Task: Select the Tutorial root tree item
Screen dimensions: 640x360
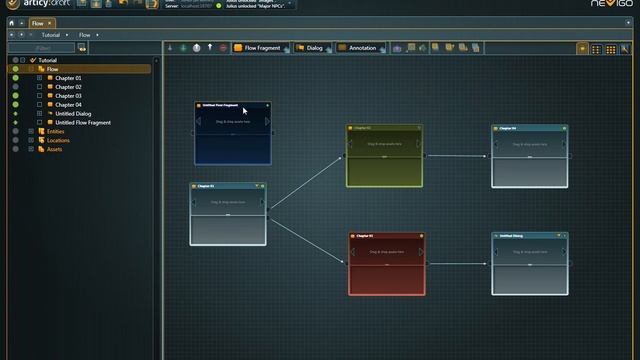Action: click(47, 60)
